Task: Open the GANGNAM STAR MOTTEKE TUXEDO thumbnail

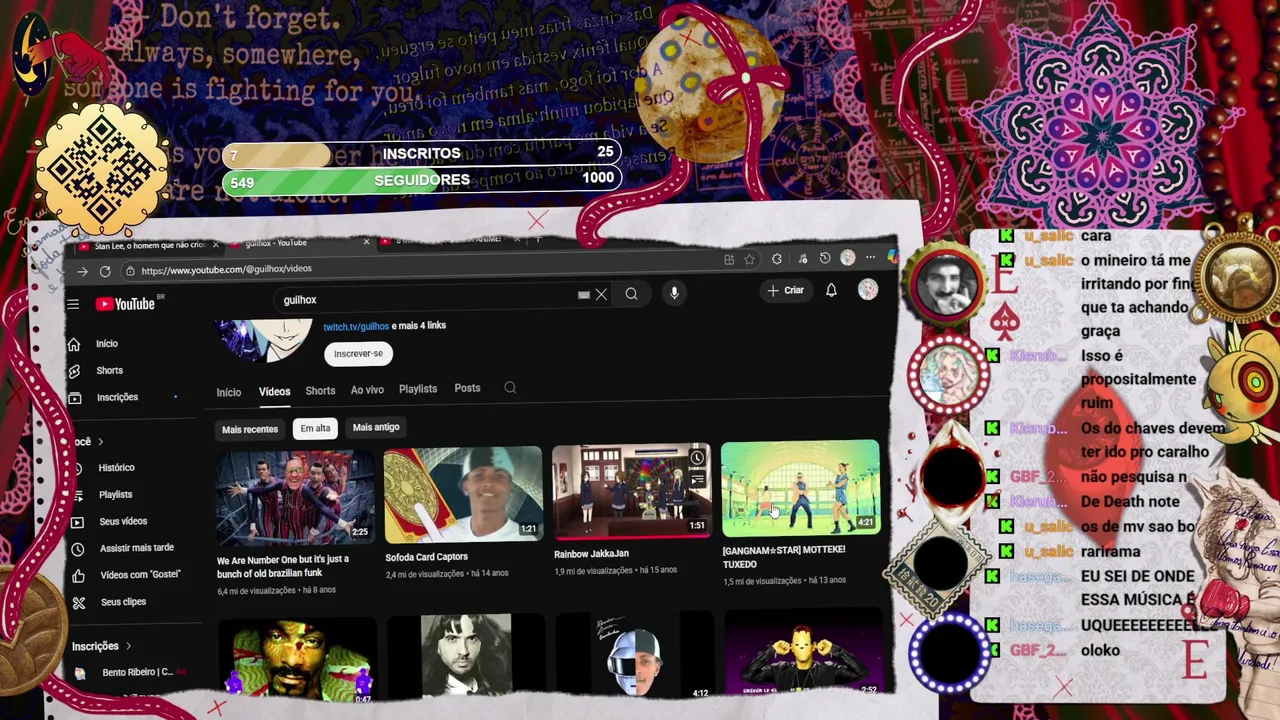Action: [800, 487]
